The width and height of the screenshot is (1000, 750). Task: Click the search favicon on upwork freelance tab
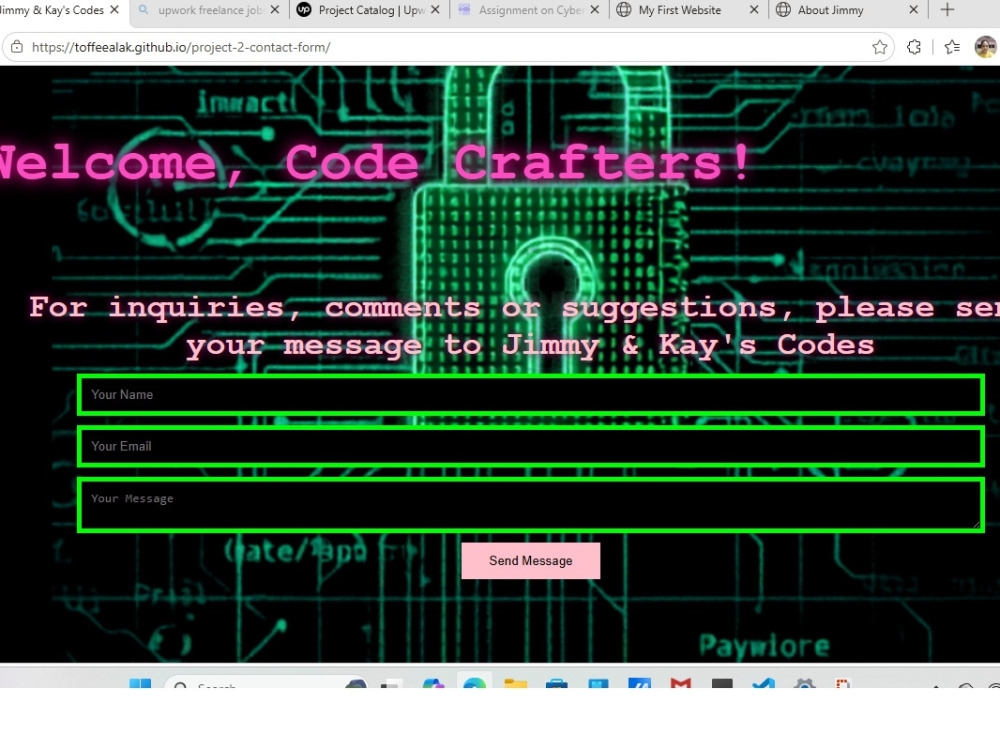pos(143,10)
